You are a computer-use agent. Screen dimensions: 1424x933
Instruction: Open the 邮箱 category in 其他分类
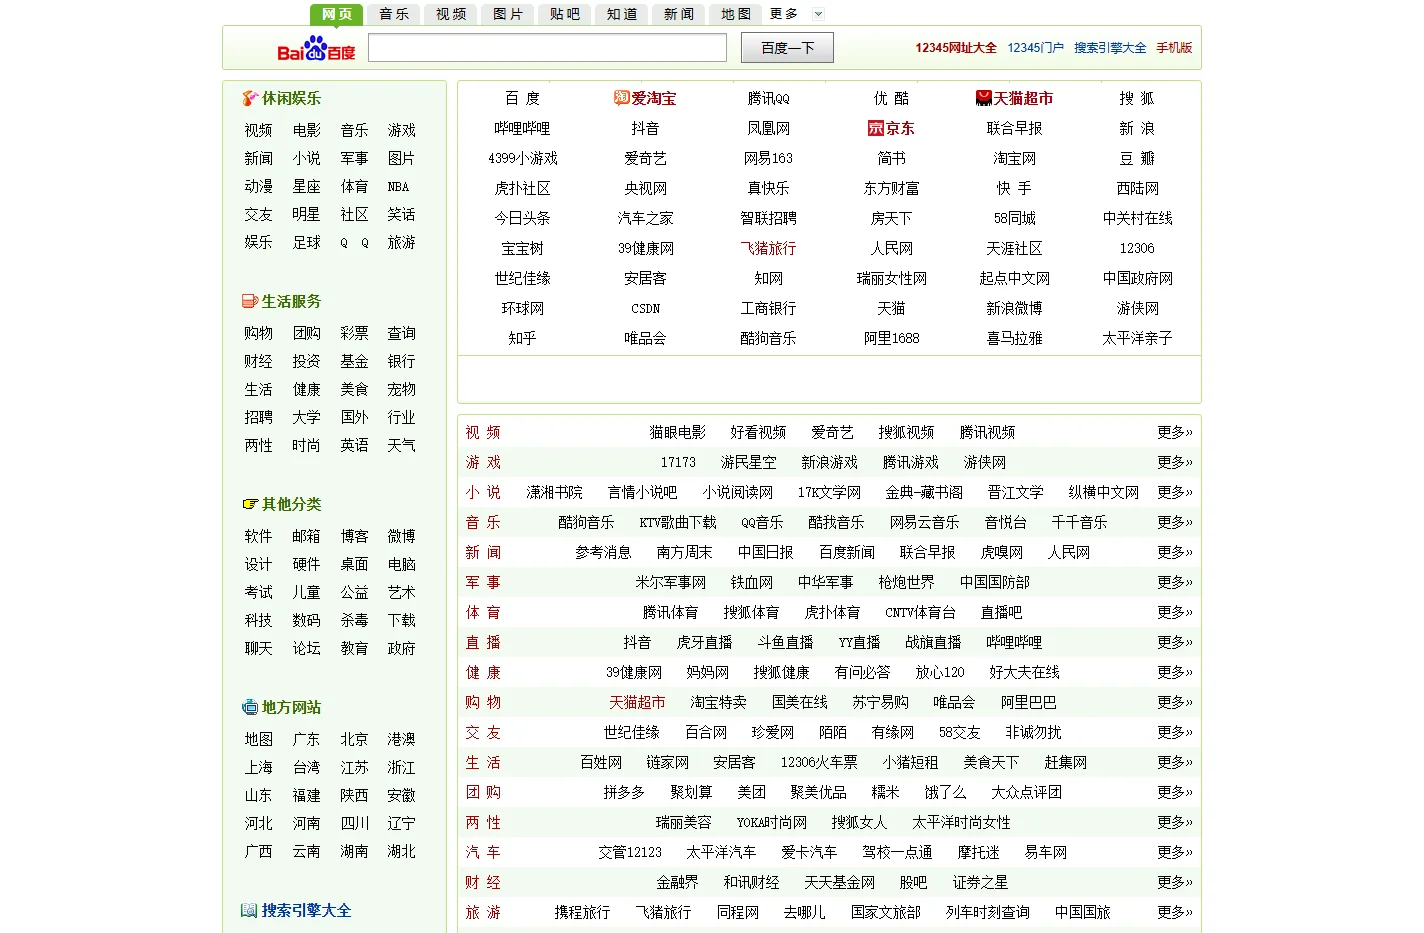(306, 536)
